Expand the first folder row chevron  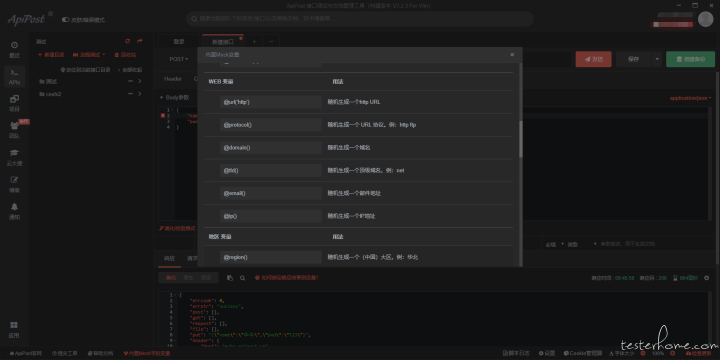pos(140,81)
